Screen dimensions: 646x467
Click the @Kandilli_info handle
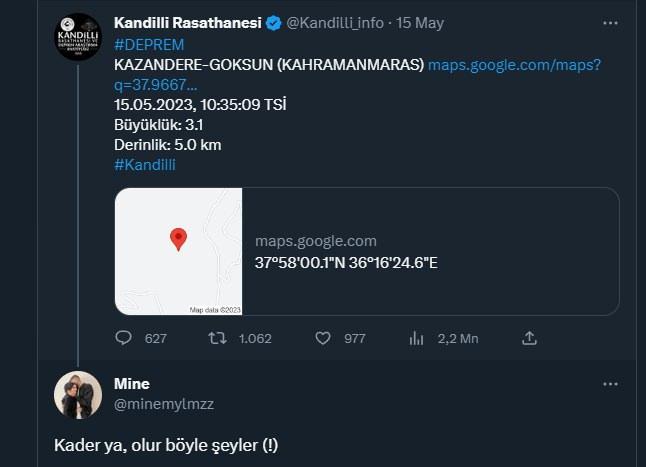click(335, 23)
